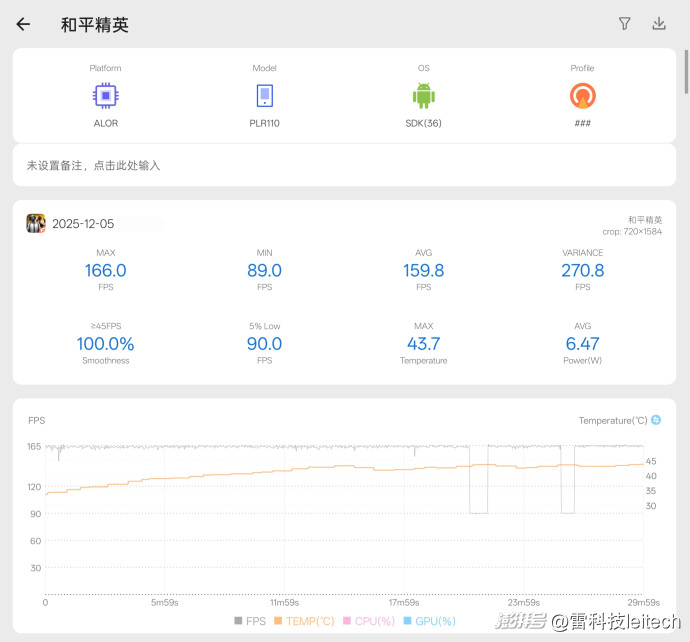Toggle the GPU(%) legend series

[428, 621]
